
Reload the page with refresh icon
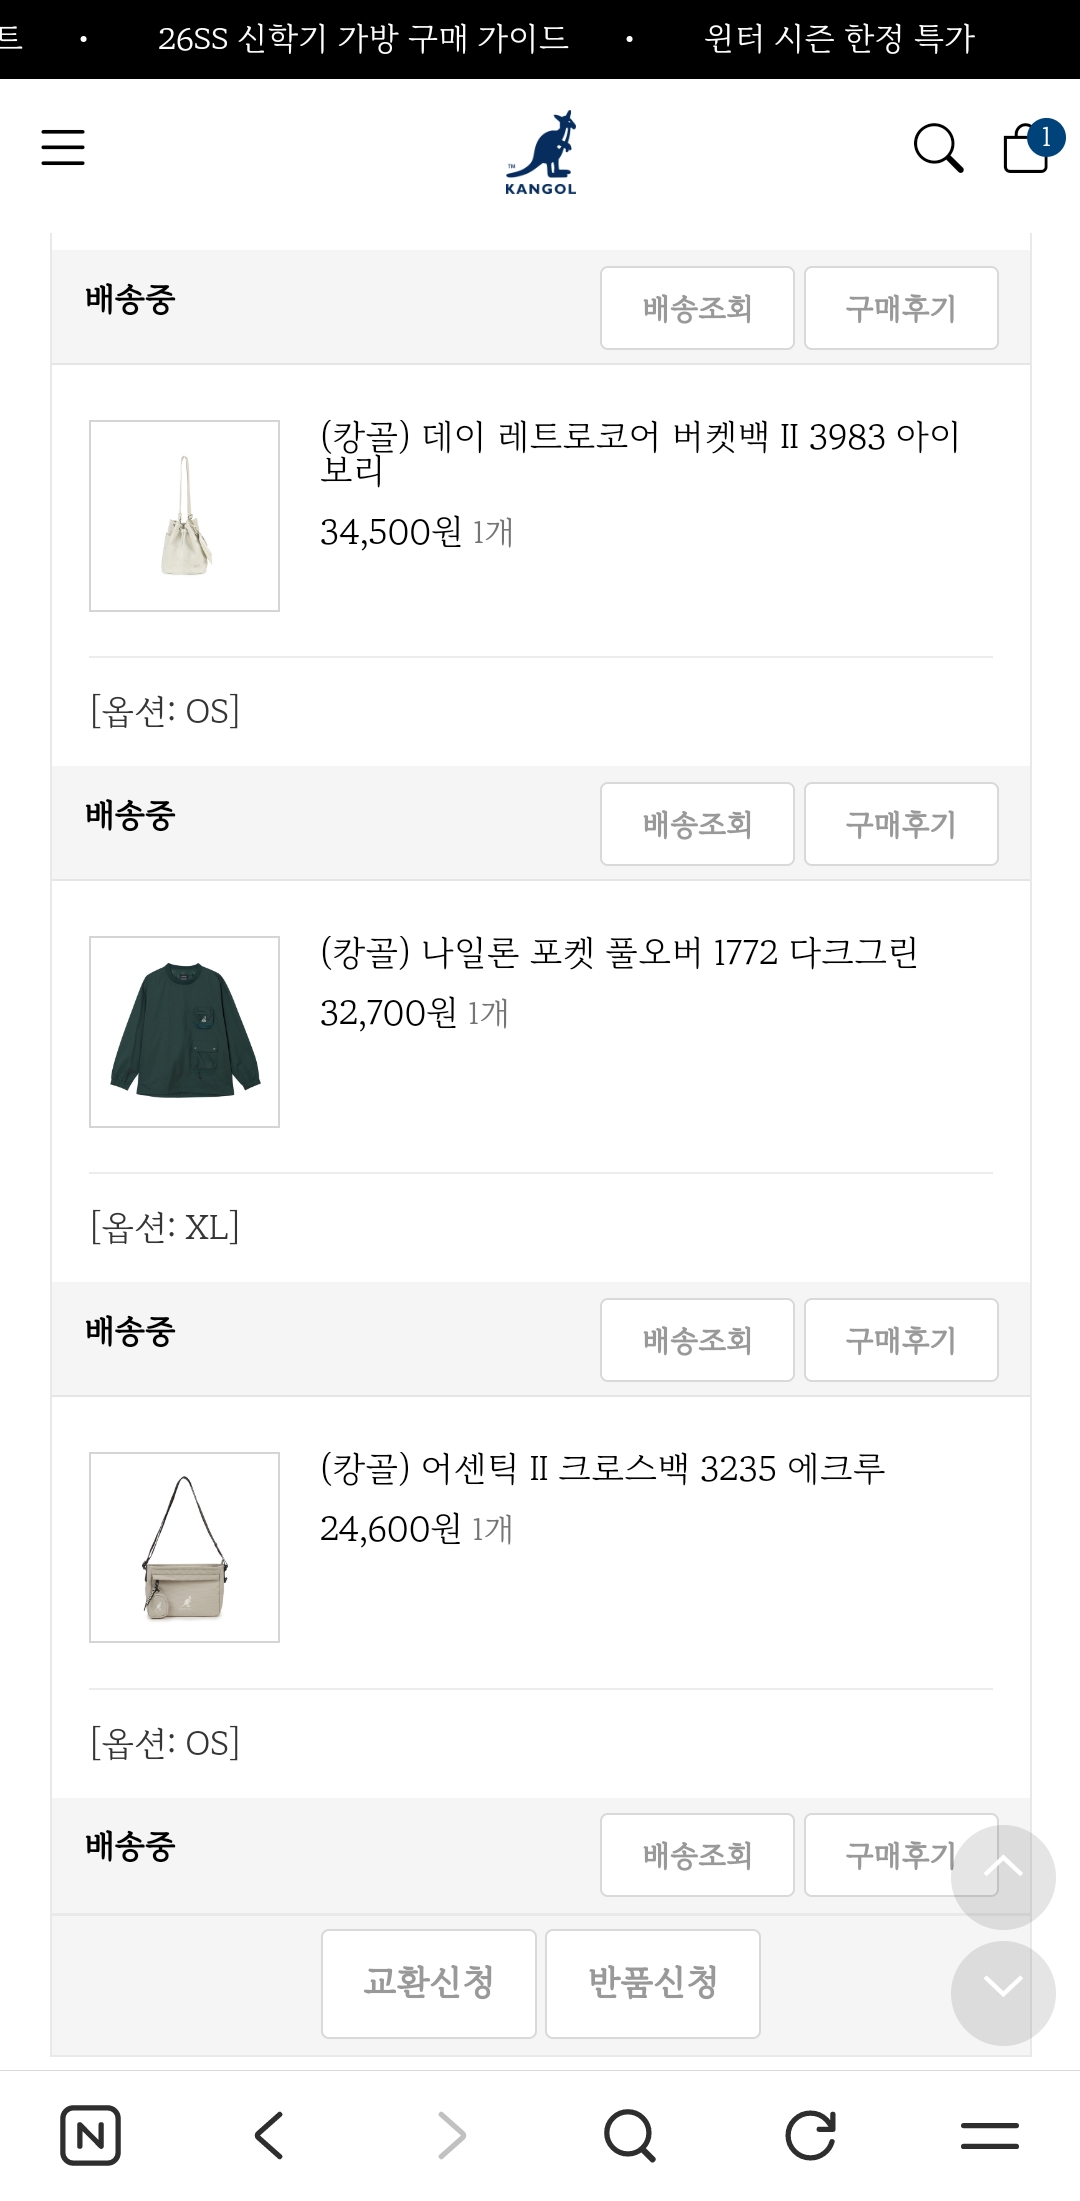pyautogui.click(x=810, y=2135)
